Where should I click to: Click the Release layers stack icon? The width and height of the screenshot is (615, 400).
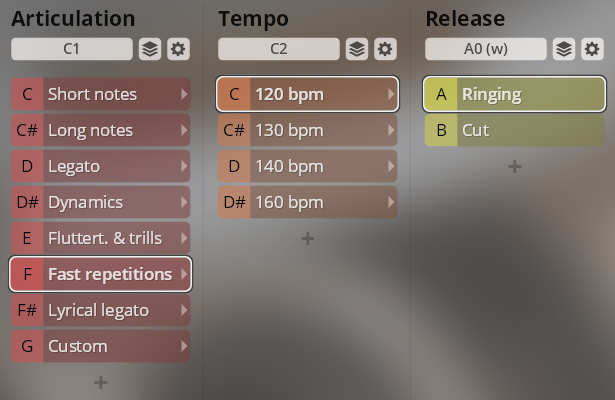[564, 49]
